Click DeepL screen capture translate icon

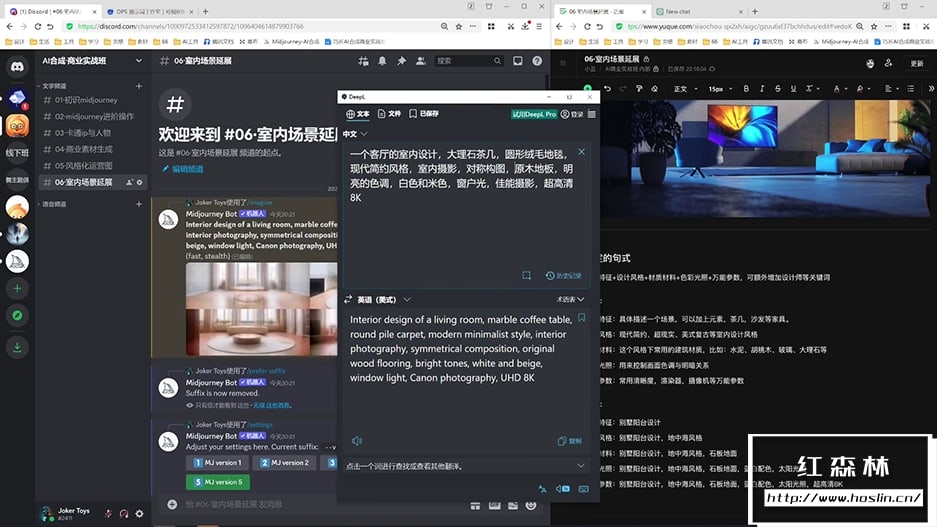[526, 275]
